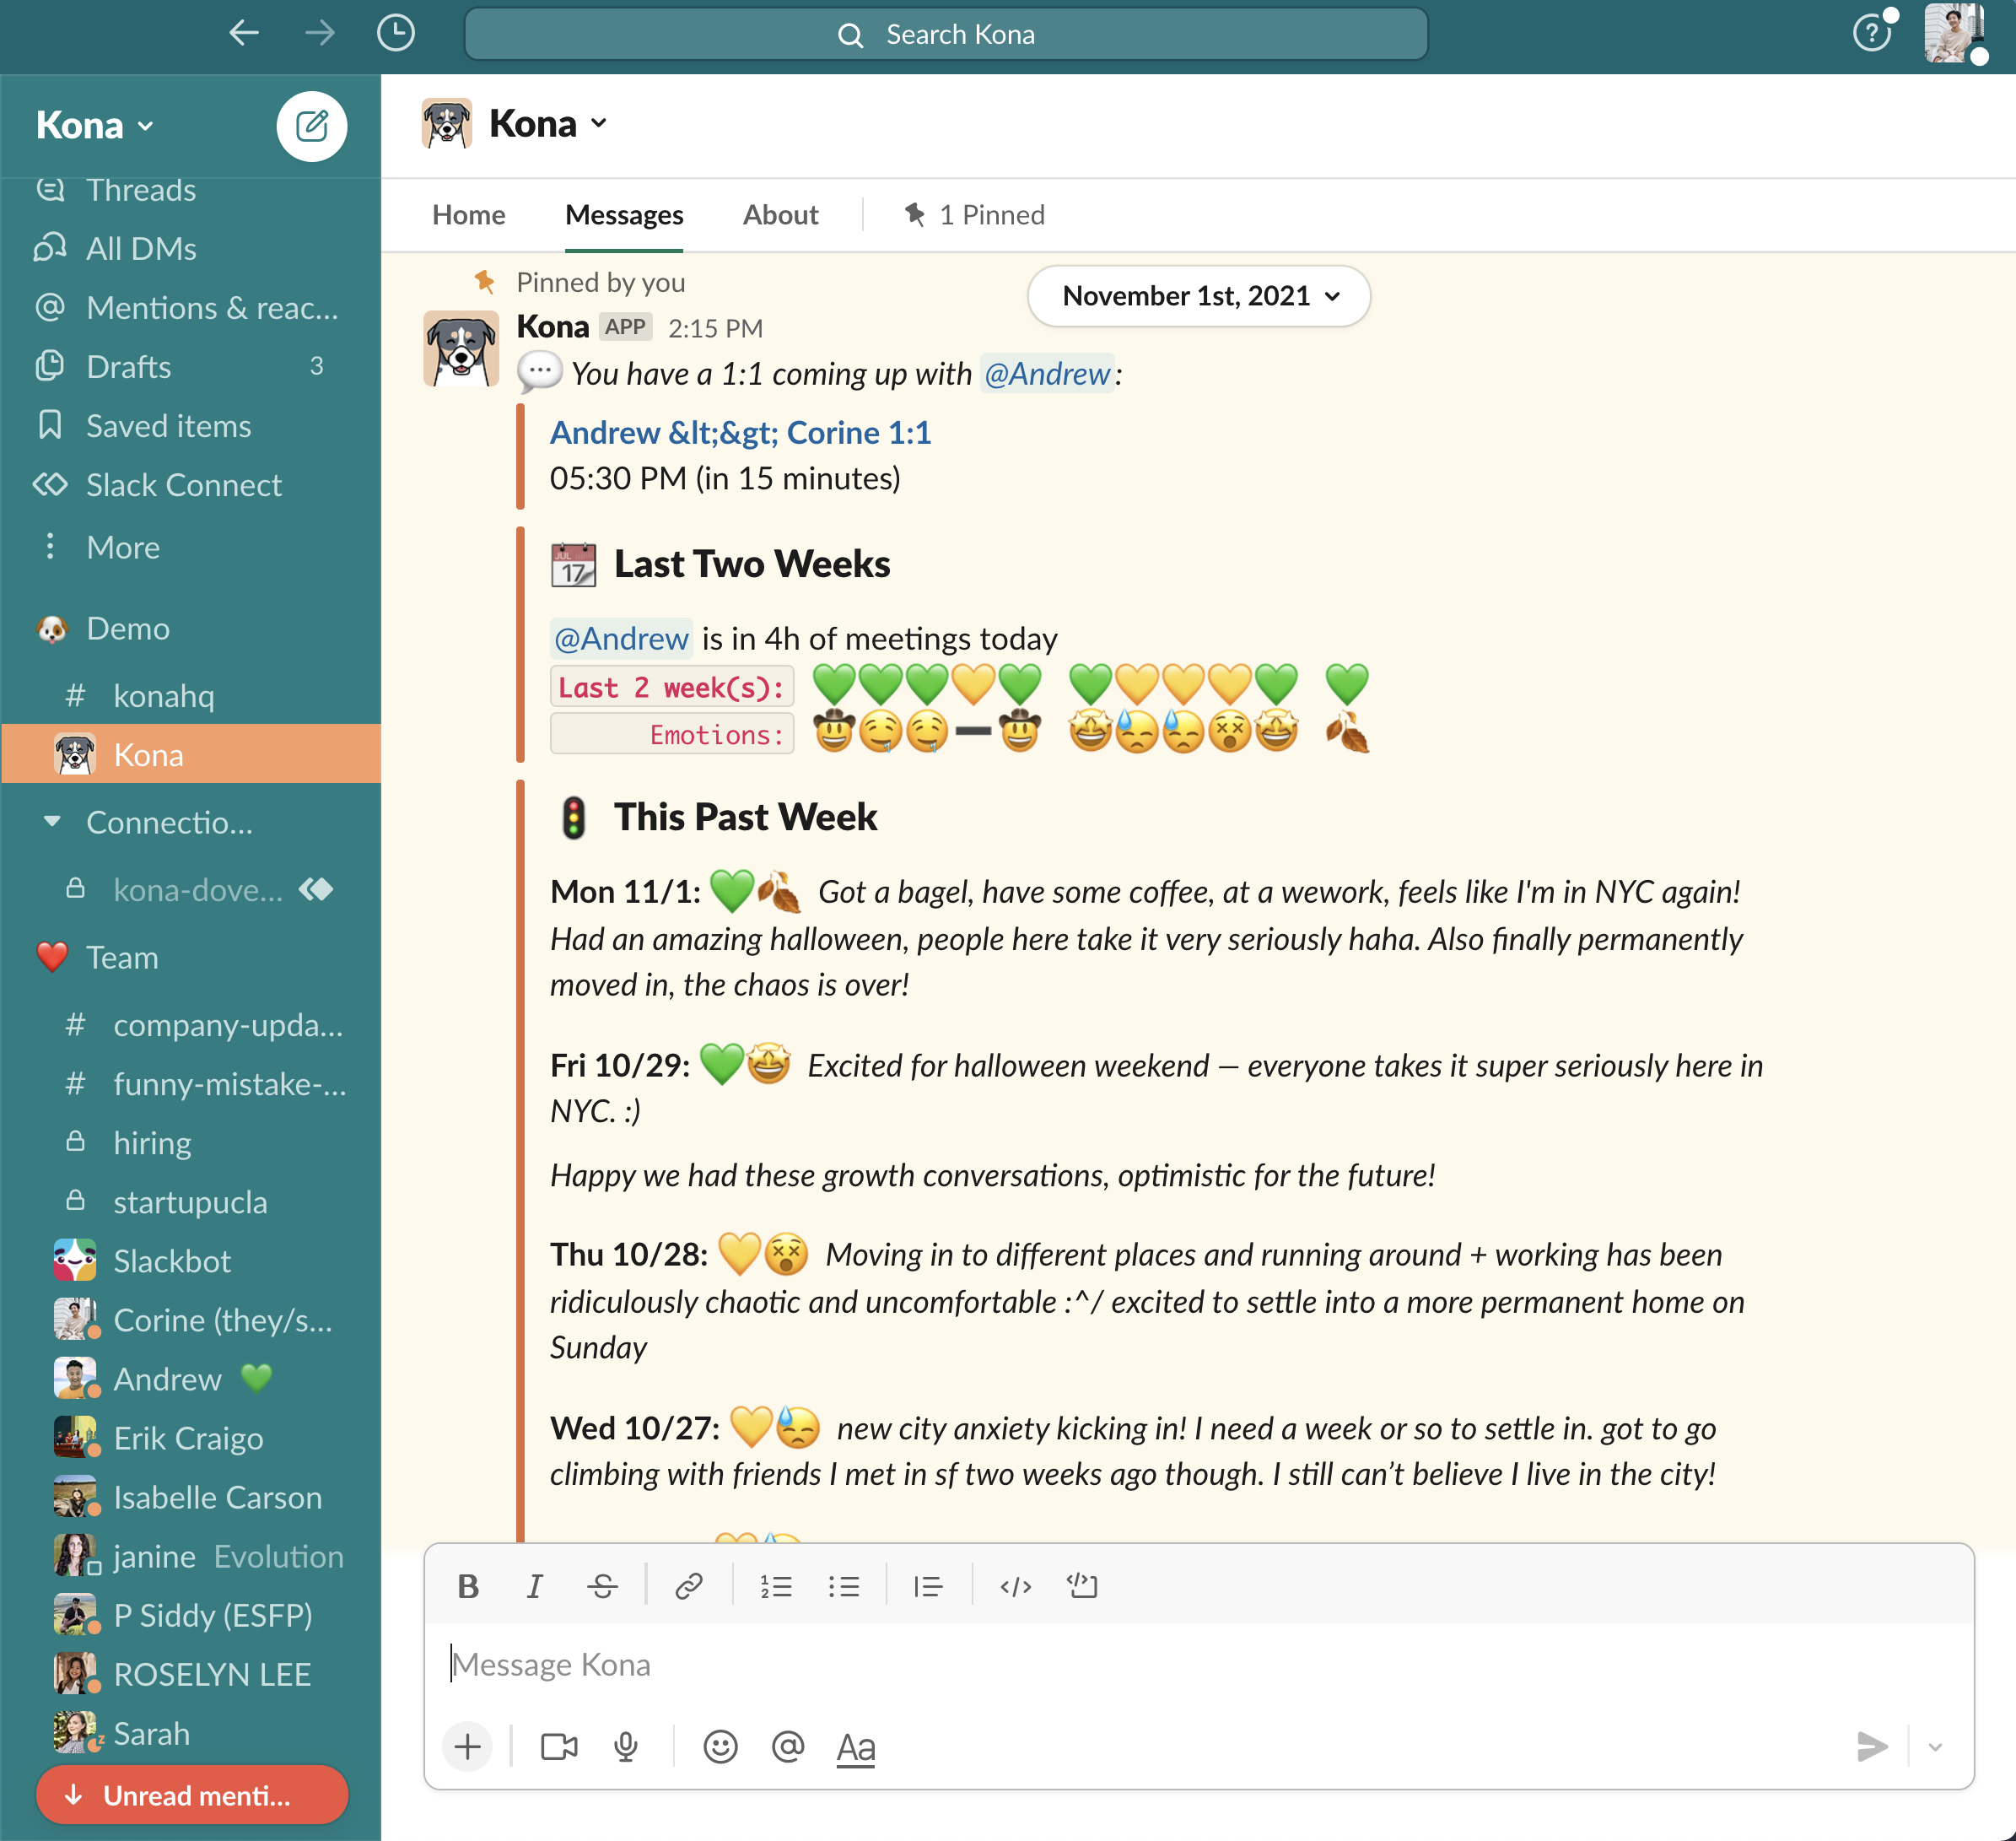Click the Message Kona input field
The image size is (2016, 1841).
(x=1100, y=1665)
